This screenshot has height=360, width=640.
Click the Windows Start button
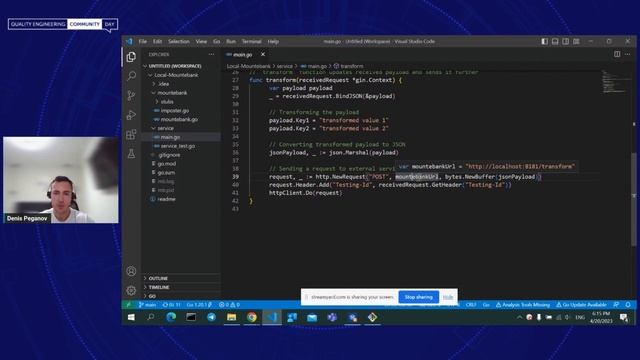131,317
